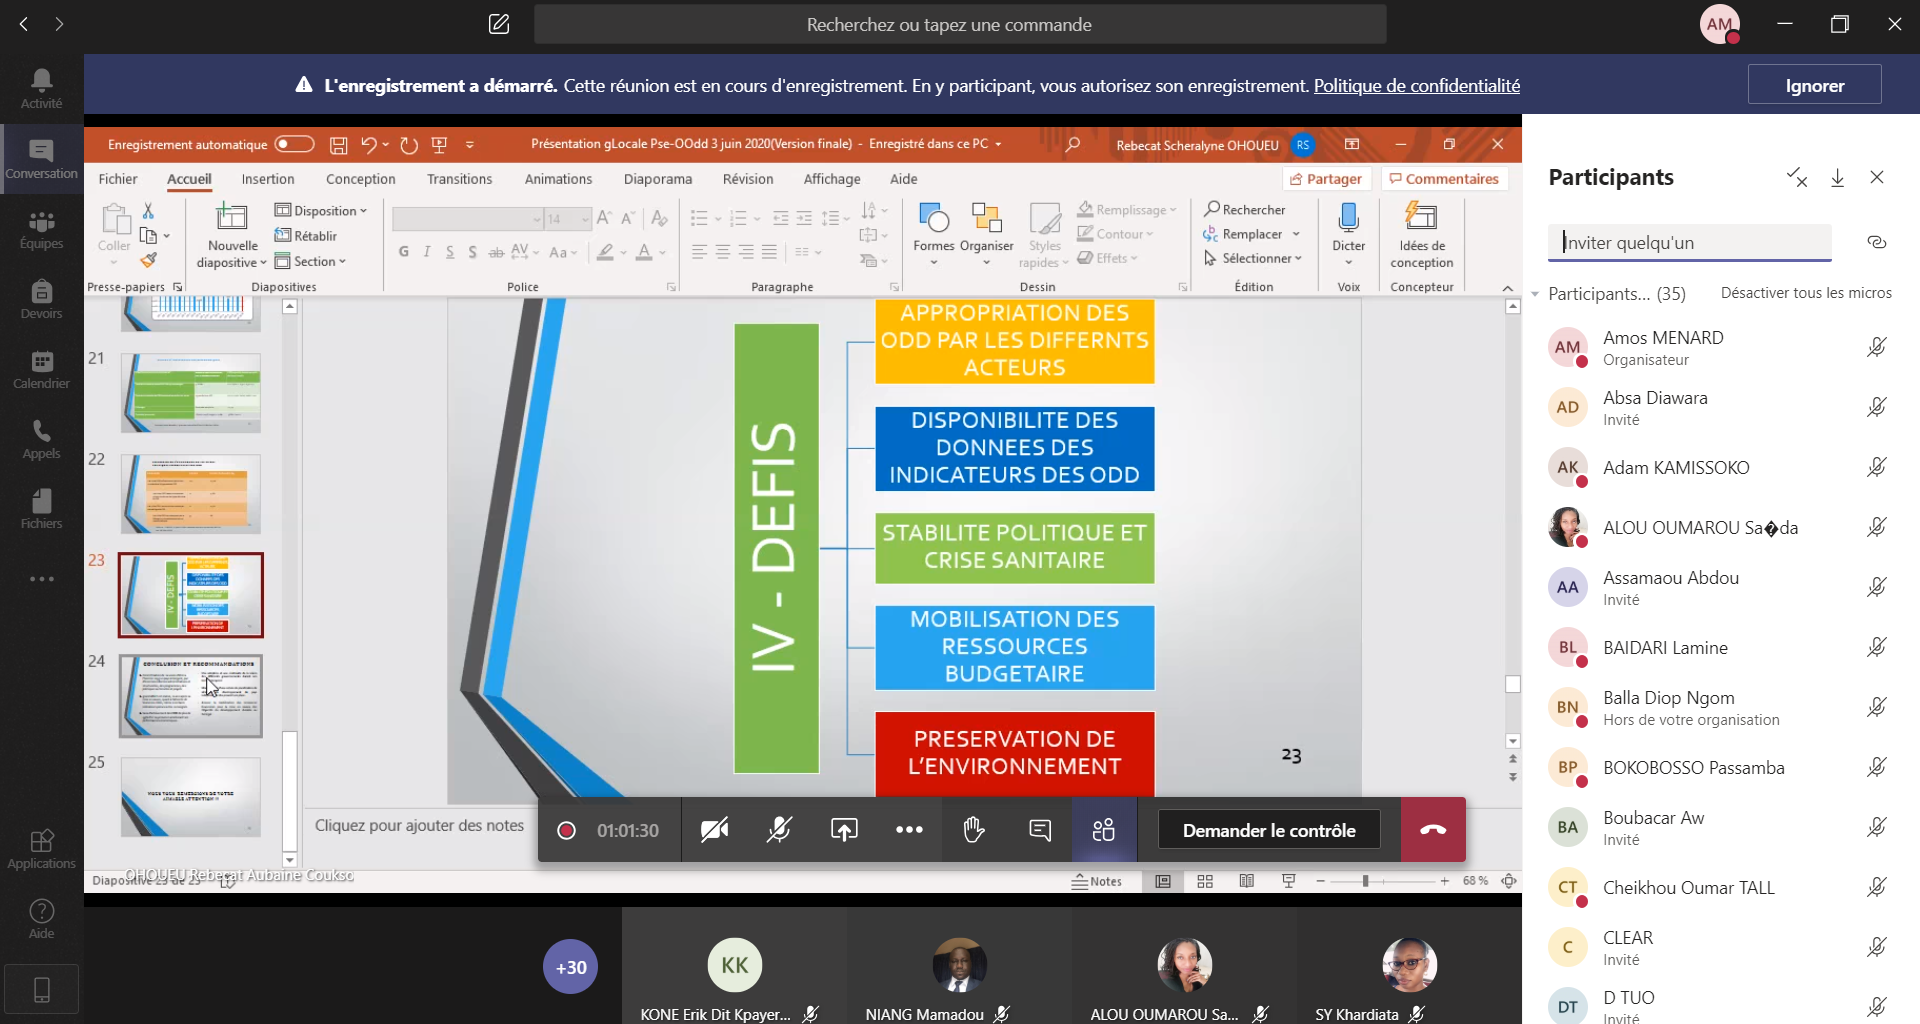Click the Dicter microphone button
The height and width of the screenshot is (1024, 1920).
pyautogui.click(x=1349, y=234)
